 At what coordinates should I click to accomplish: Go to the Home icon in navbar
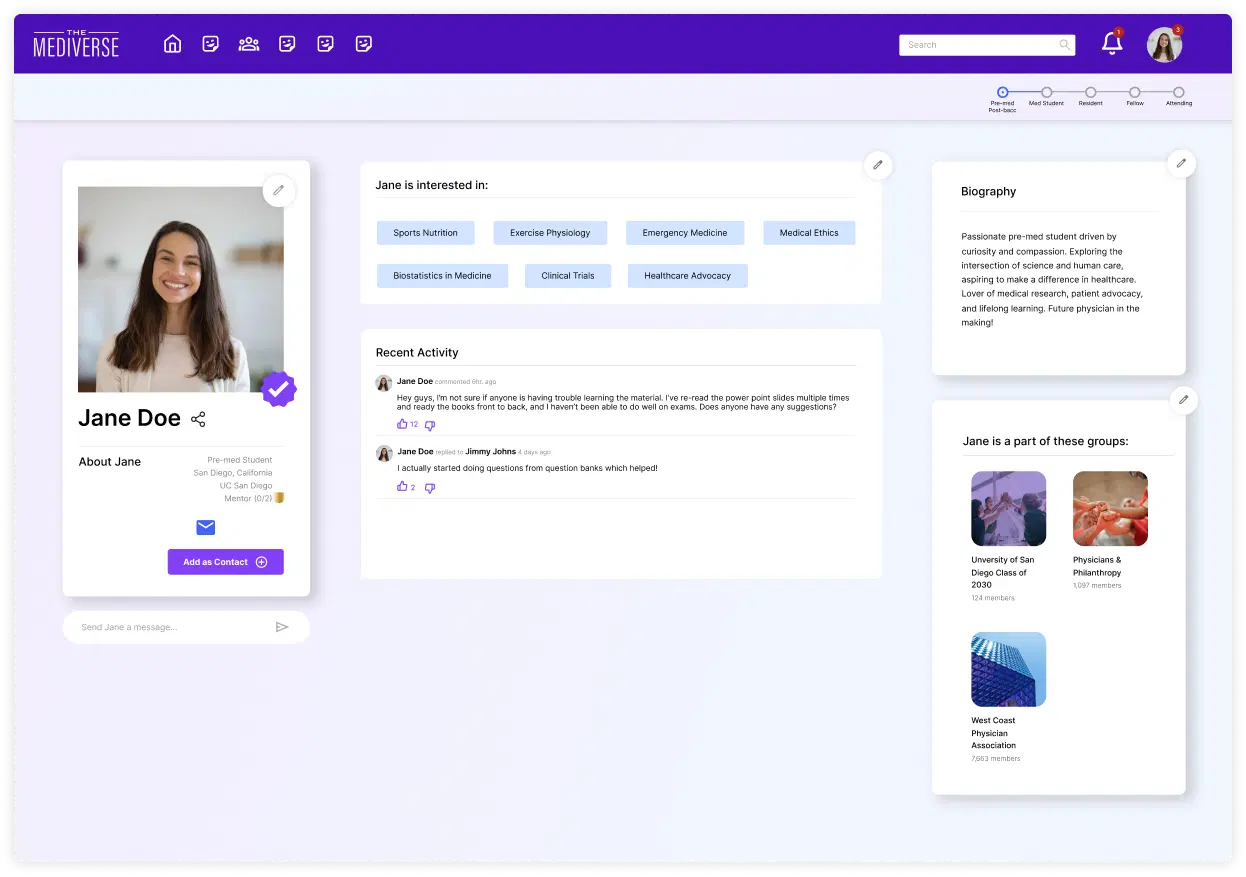(x=172, y=44)
